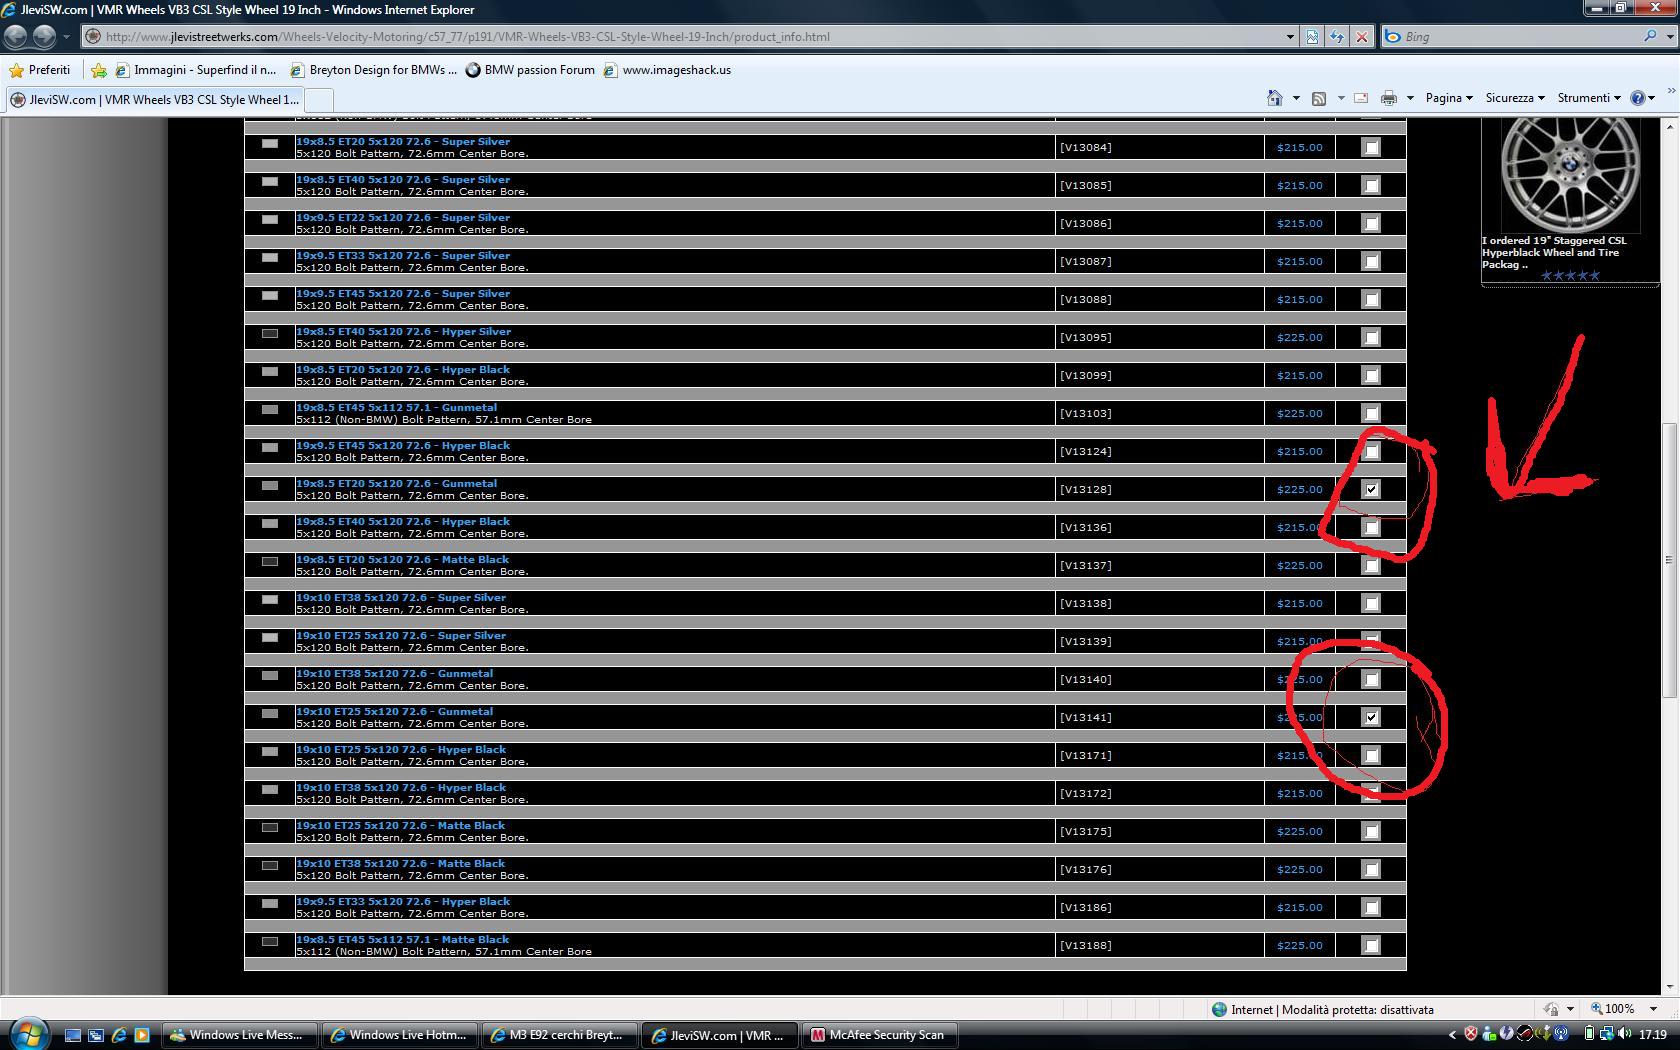Tick the checkbox for item V13088
Screen dimensions: 1680x1050
(x=1371, y=299)
